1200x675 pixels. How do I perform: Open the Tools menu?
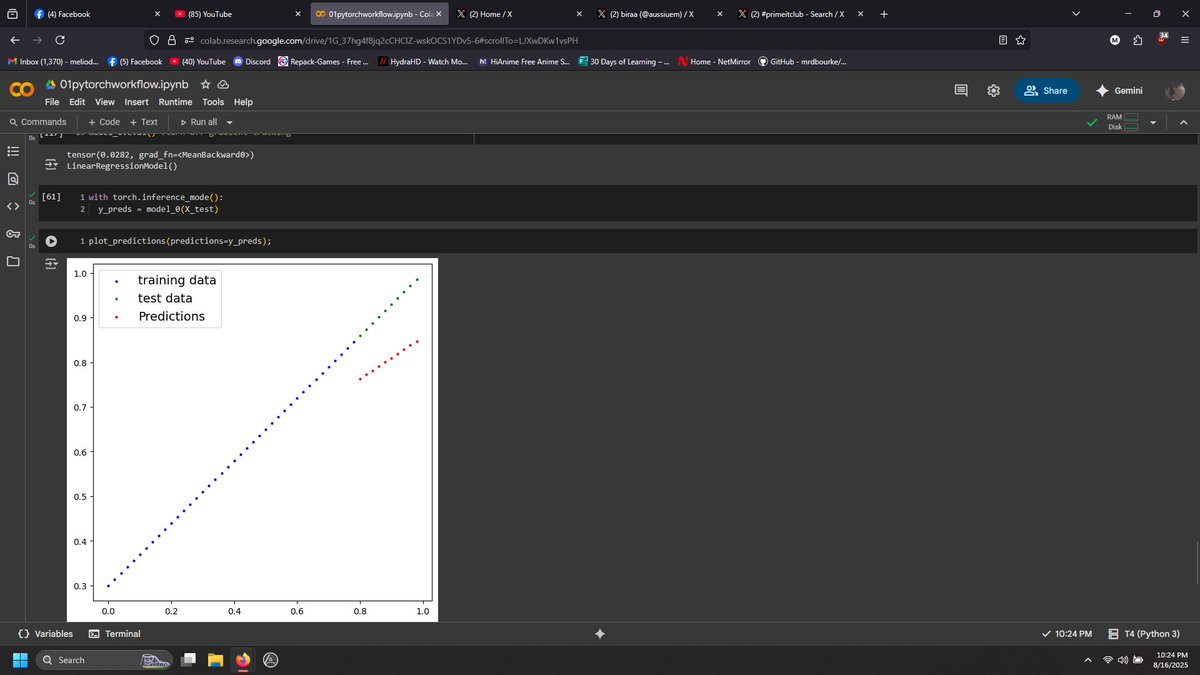click(213, 102)
